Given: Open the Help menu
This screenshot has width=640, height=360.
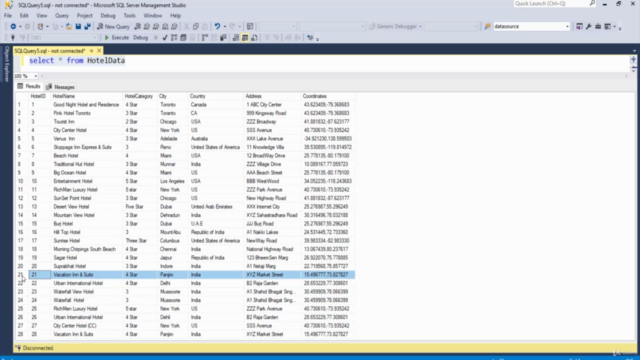Looking at the screenshot, I should [176, 16].
